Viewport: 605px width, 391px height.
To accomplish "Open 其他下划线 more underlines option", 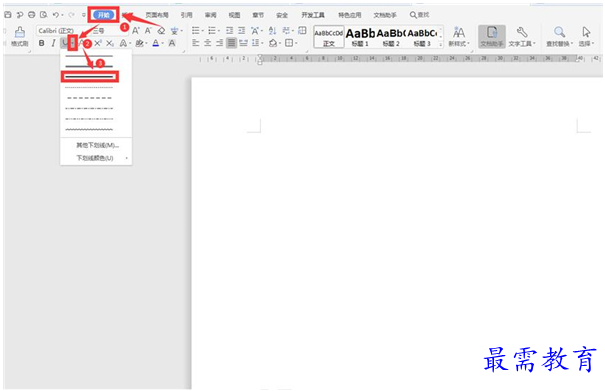I will [96, 145].
